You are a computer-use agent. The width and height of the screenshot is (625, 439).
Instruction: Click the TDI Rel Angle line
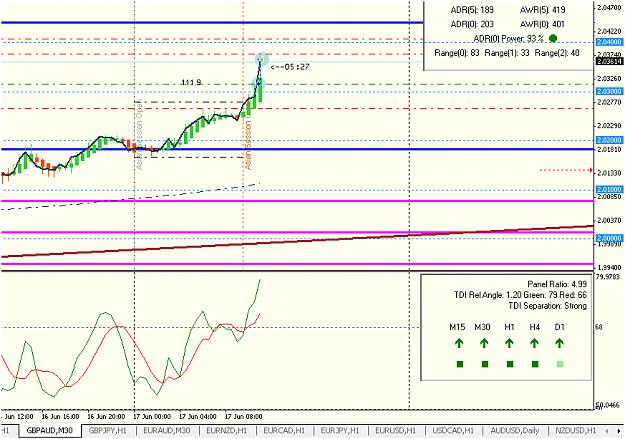coord(521,295)
